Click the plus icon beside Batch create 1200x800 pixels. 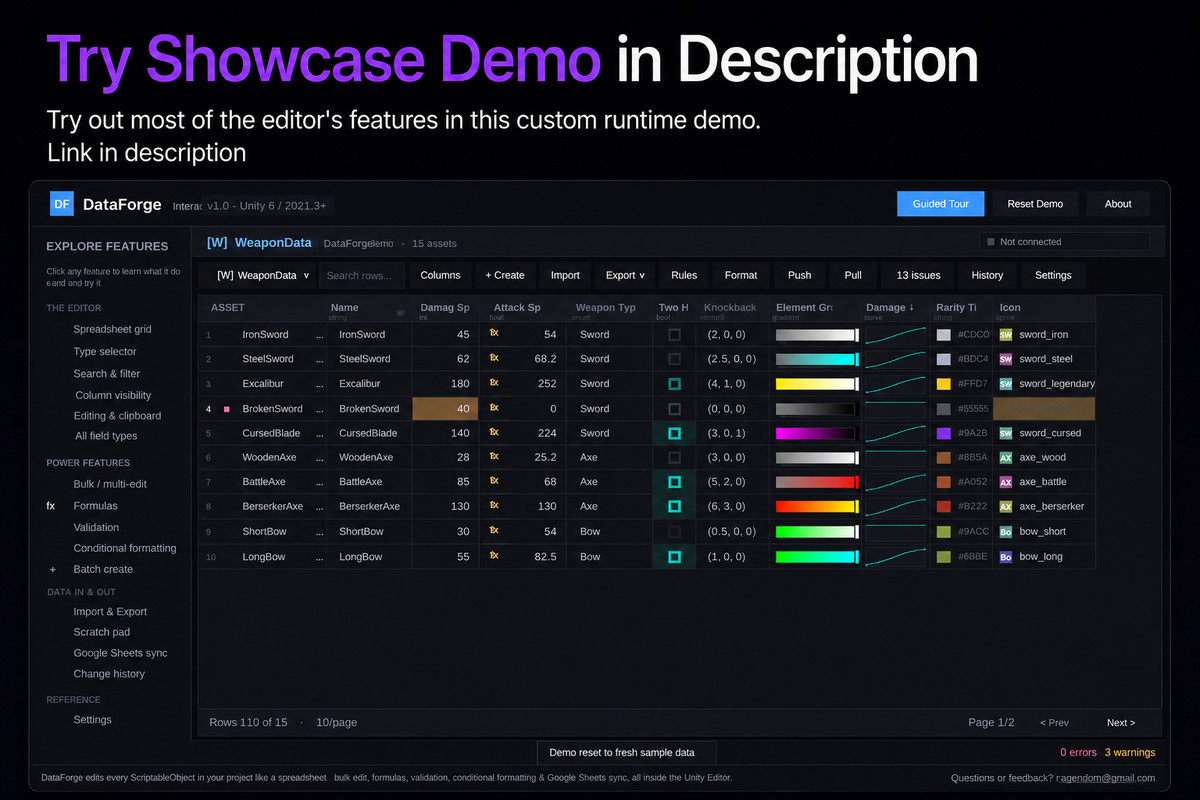pyautogui.click(x=52, y=570)
